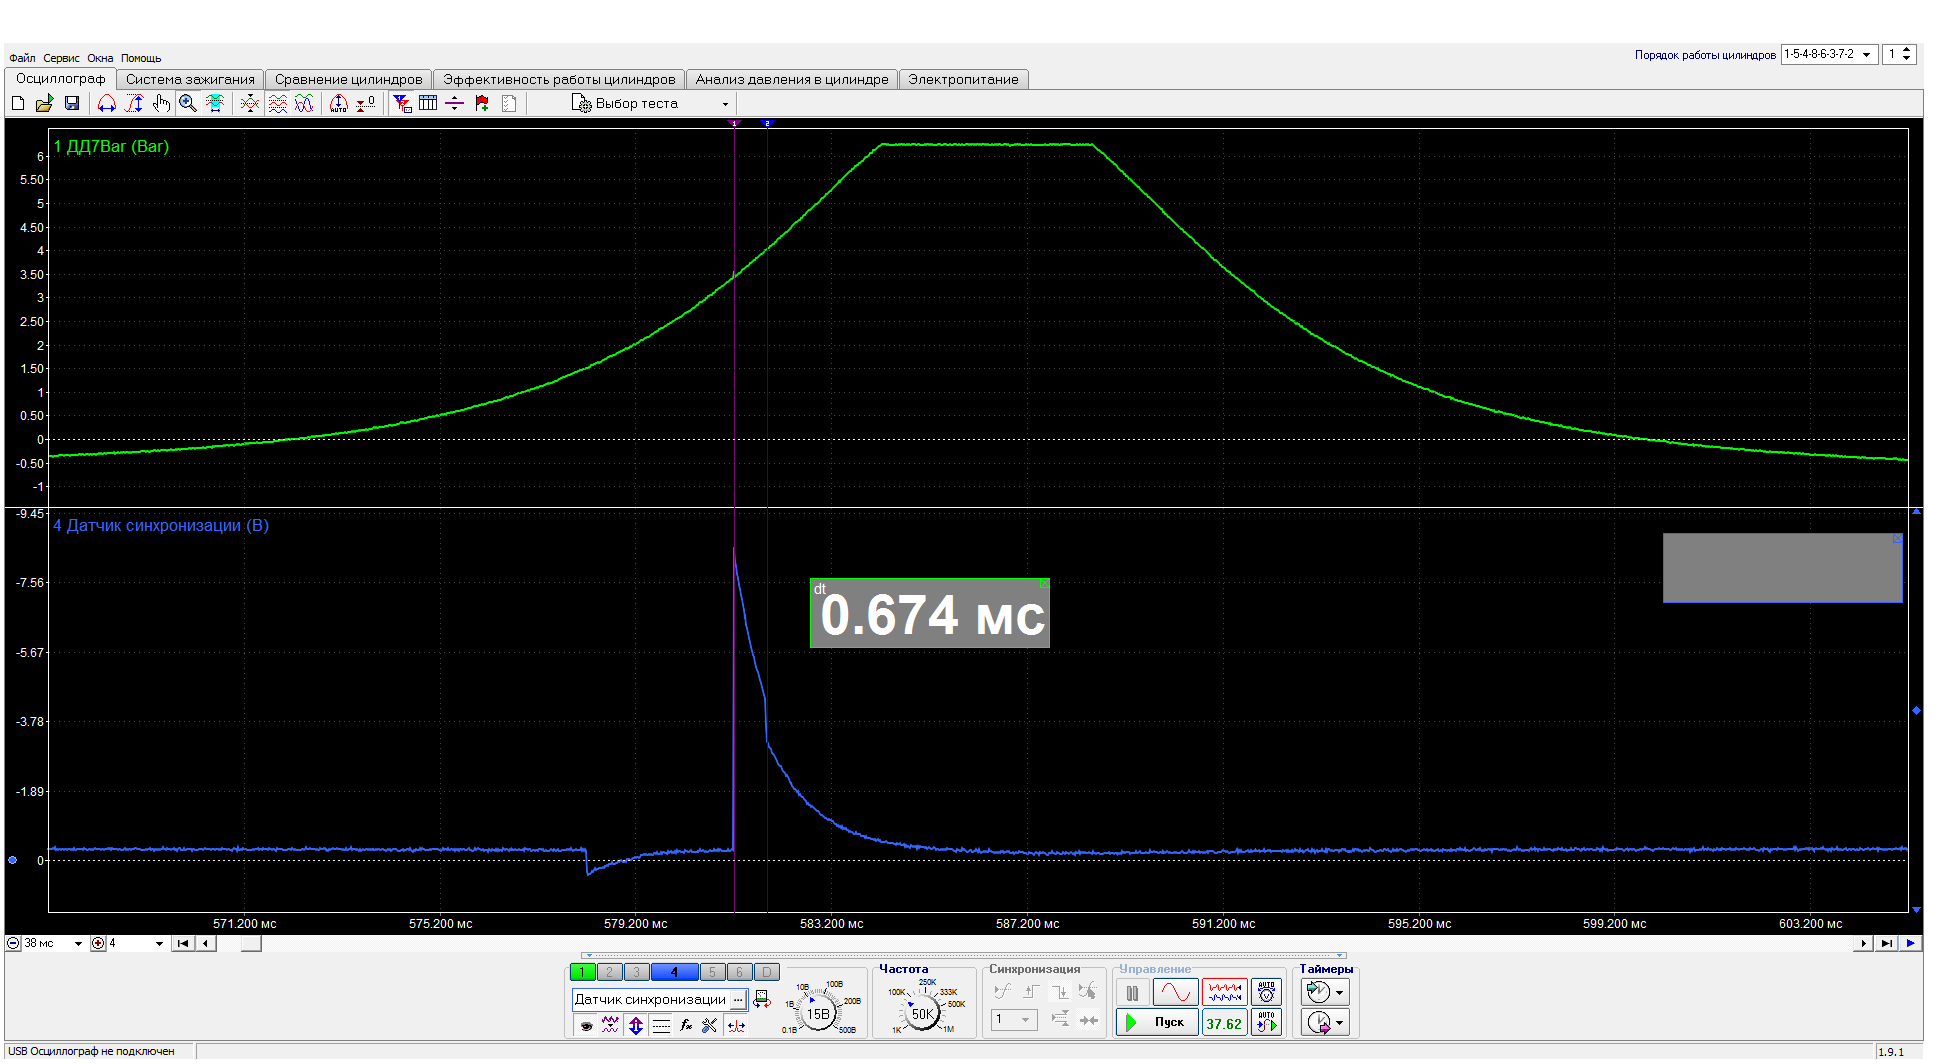Screen dimensions: 1938x1064
Task: Click the red-blue dual waveform button
Action: pos(1224,992)
